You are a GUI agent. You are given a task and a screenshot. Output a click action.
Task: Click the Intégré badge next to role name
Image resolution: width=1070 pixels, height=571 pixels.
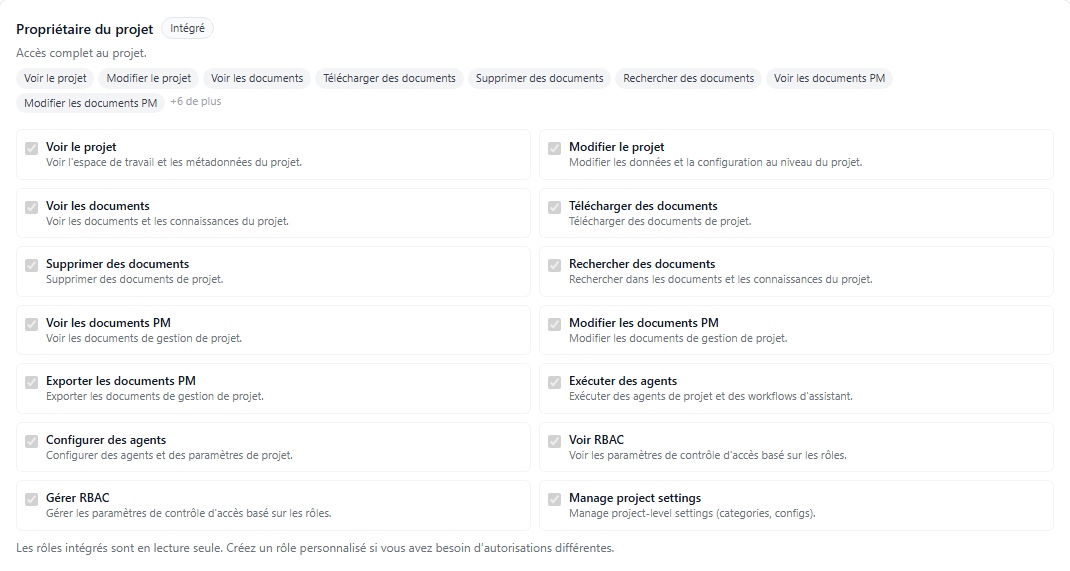tap(187, 29)
